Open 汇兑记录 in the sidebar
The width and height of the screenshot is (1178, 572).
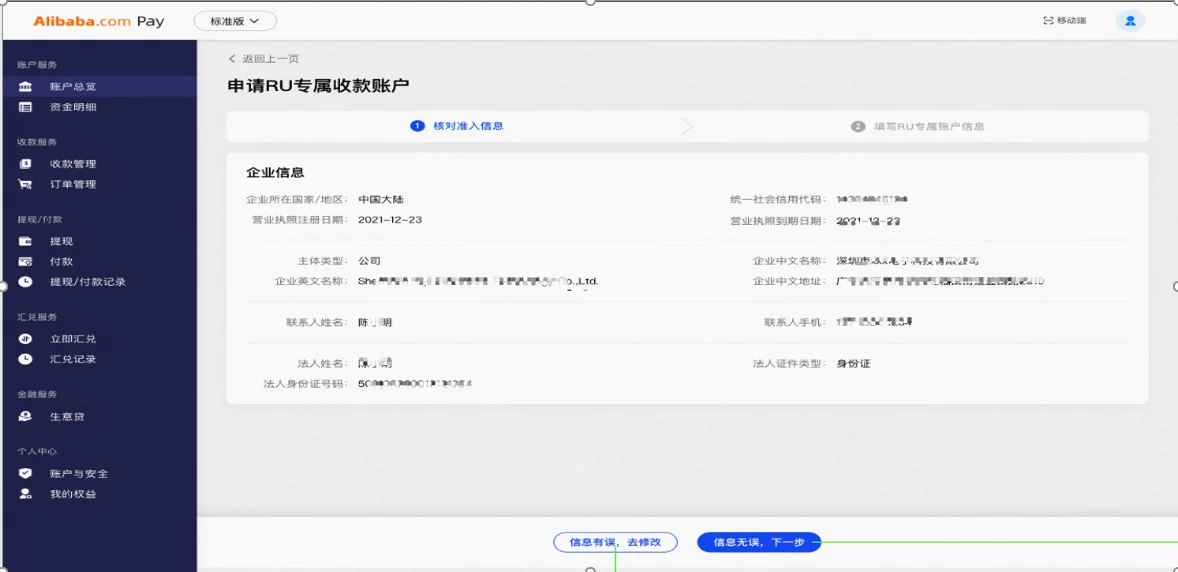click(73, 359)
